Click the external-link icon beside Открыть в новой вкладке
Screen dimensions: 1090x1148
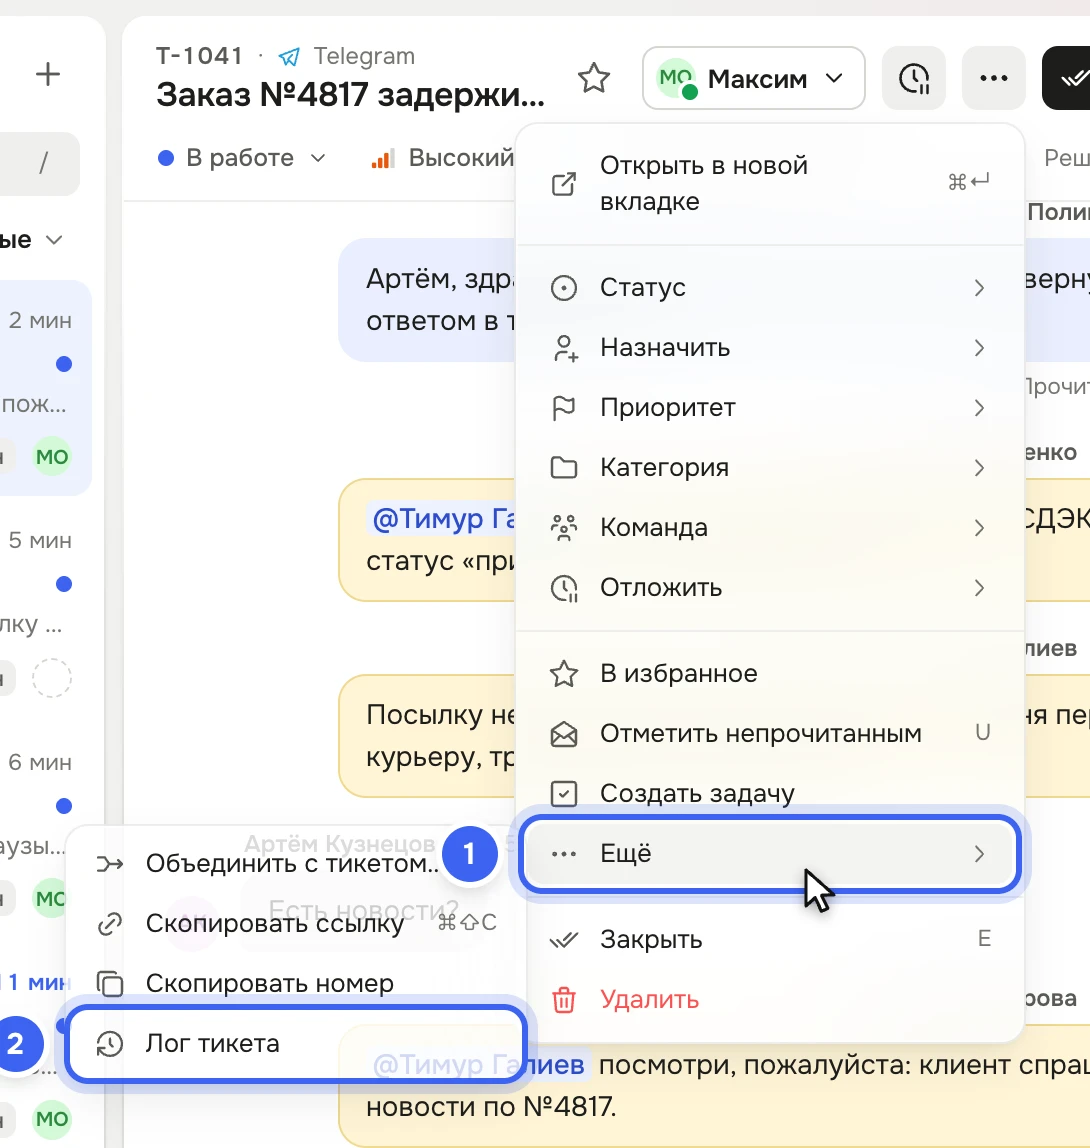coord(564,184)
